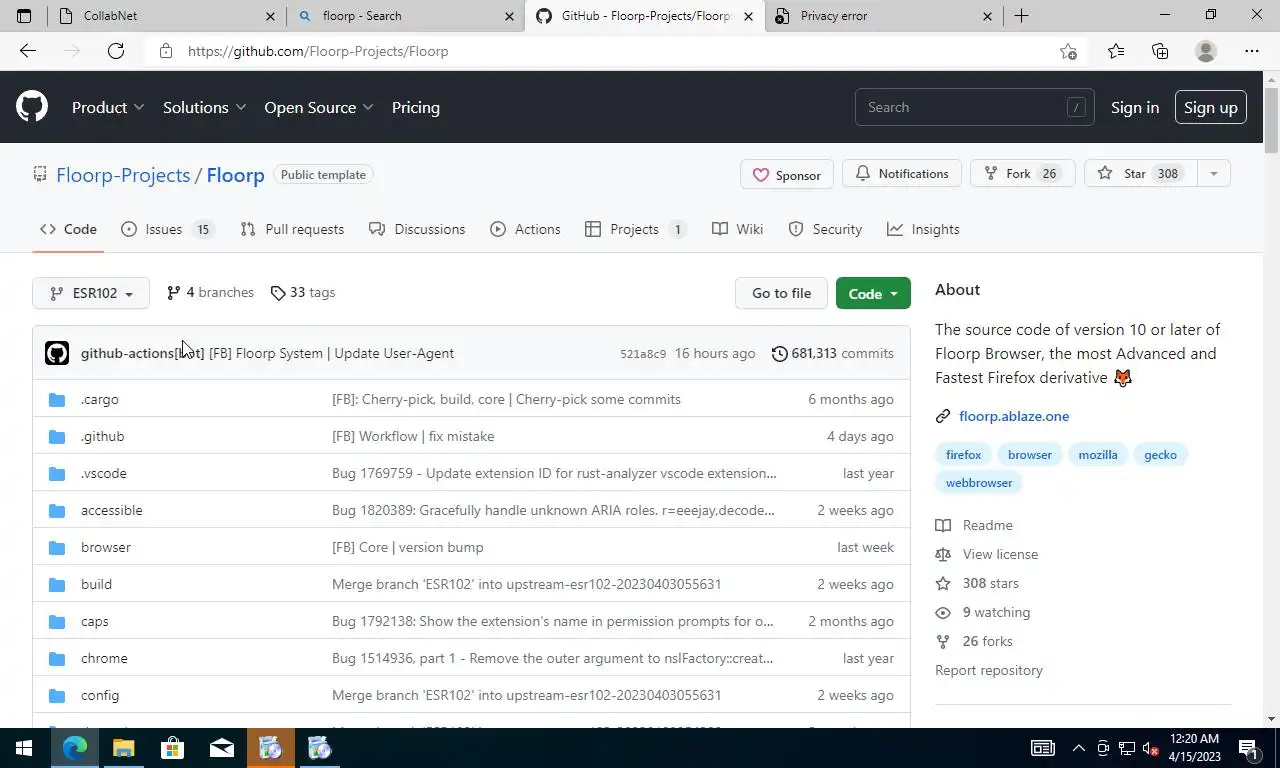This screenshot has height=768, width=1280.
Task: Go back to the previous page
Action: (x=28, y=51)
